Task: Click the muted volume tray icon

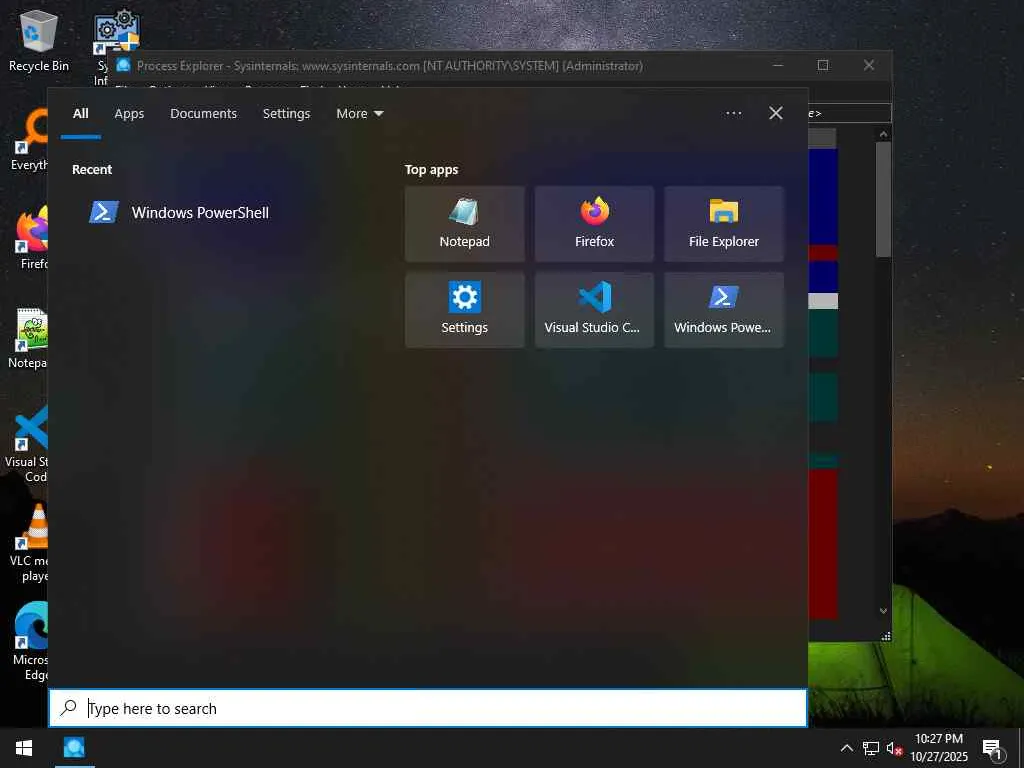Action: tap(894, 748)
